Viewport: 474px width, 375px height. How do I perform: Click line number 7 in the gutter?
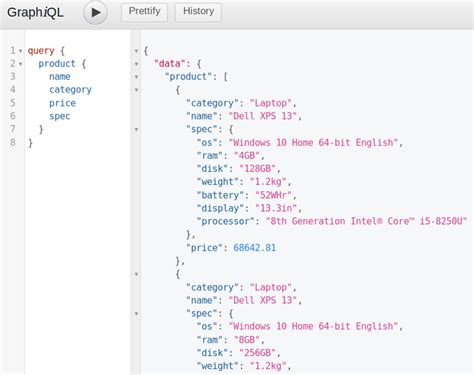(x=13, y=129)
